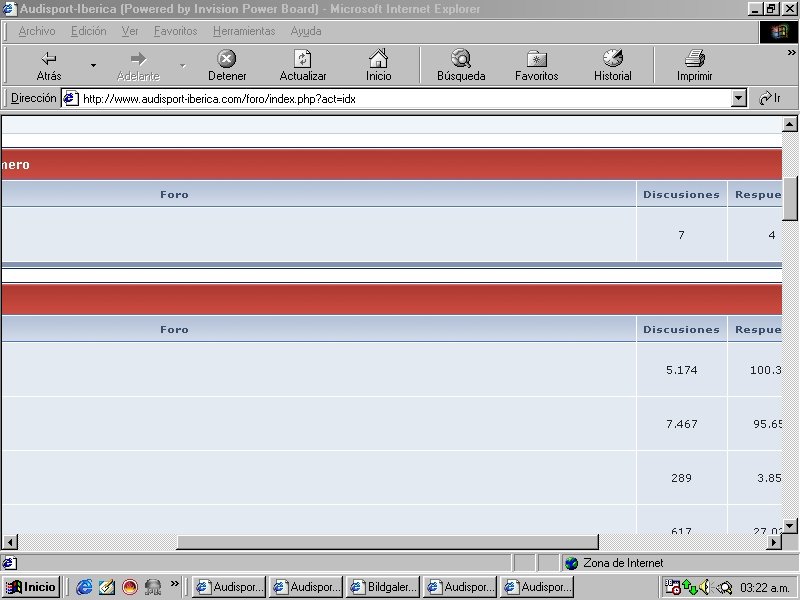
Task: Click the replies count 4
Action: 771,235
